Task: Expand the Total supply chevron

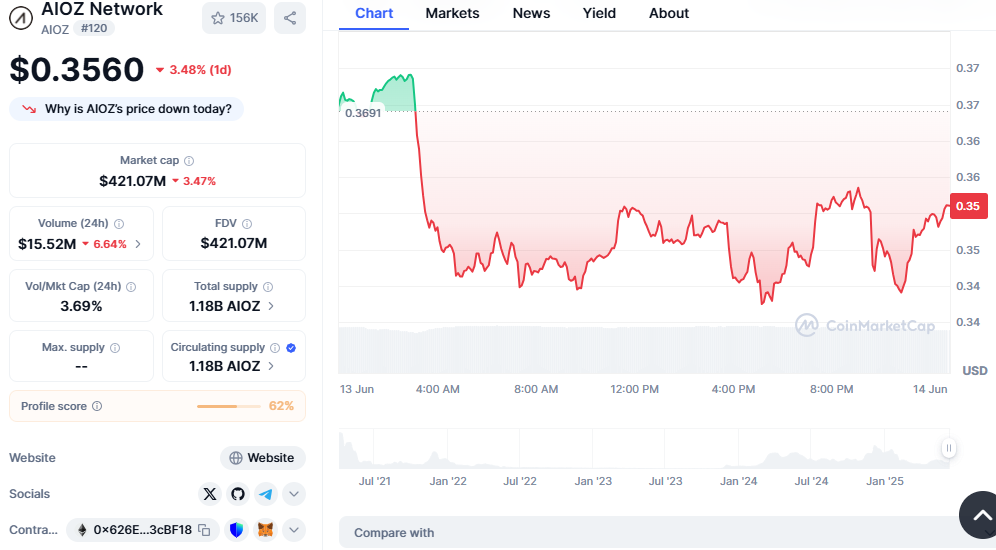Action: [x=271, y=306]
